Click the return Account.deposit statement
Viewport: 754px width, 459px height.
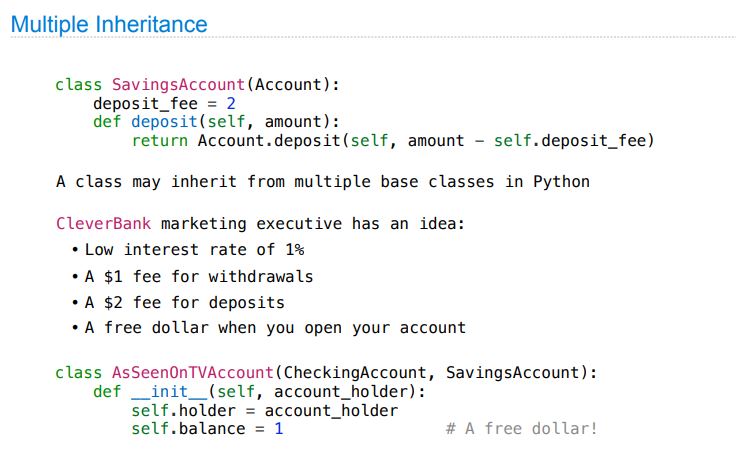(393, 141)
